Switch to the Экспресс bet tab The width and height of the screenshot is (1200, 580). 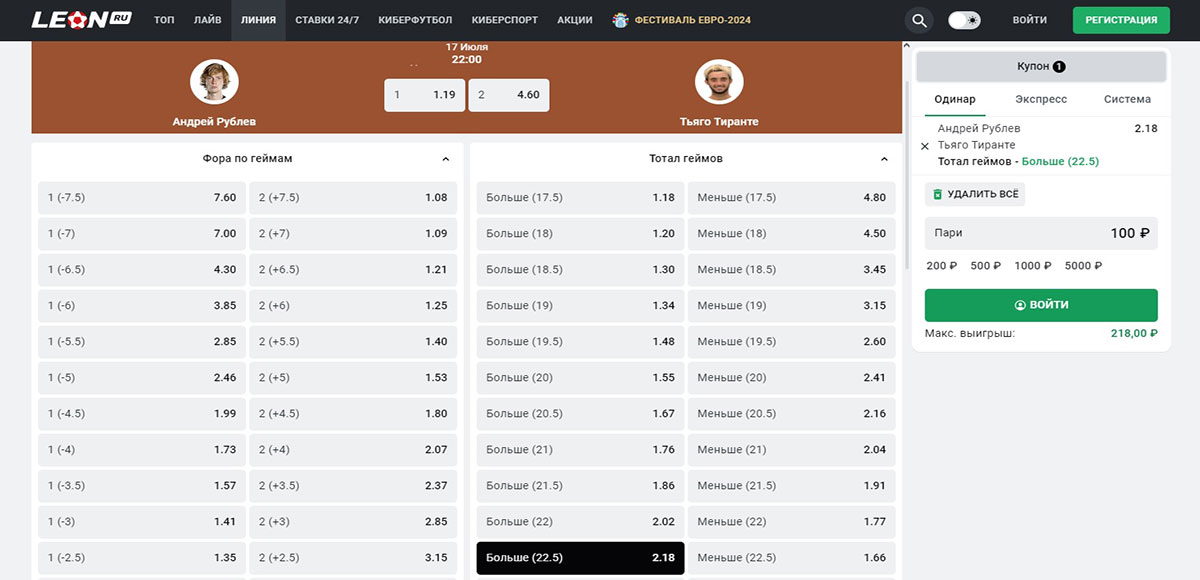click(1041, 99)
